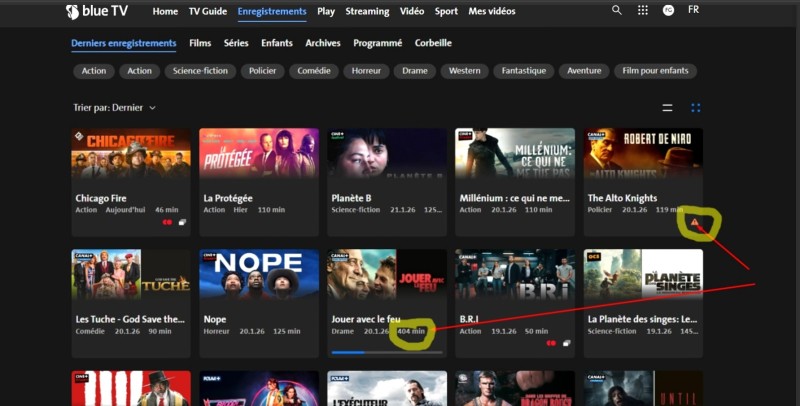
Task: Toggle the Science-fiction genre filter
Action: pyautogui.click(x=200, y=71)
